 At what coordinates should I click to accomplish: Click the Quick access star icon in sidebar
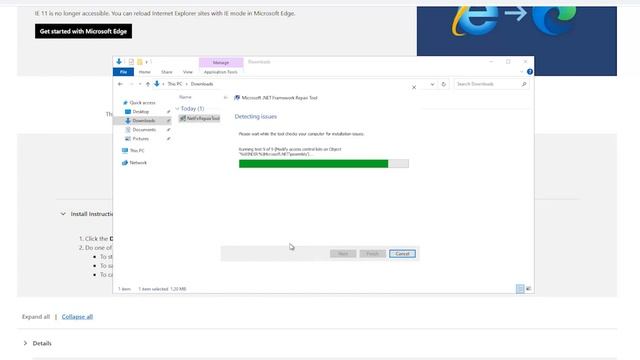[125, 102]
